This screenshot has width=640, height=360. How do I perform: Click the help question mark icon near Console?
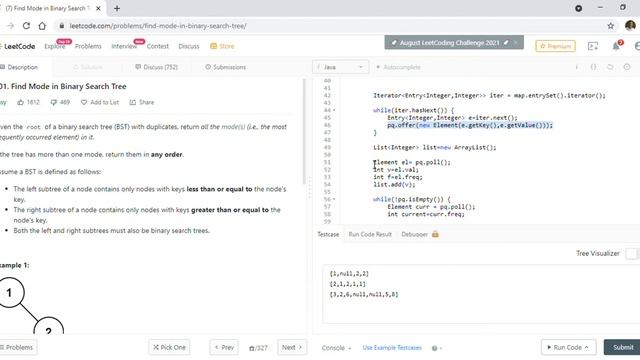click(x=435, y=348)
